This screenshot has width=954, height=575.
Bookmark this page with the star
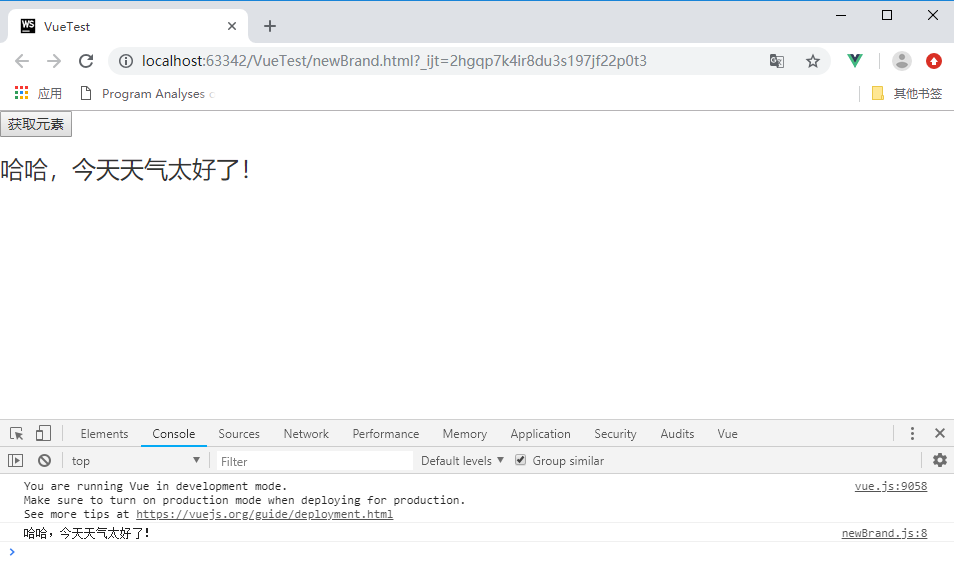813,61
